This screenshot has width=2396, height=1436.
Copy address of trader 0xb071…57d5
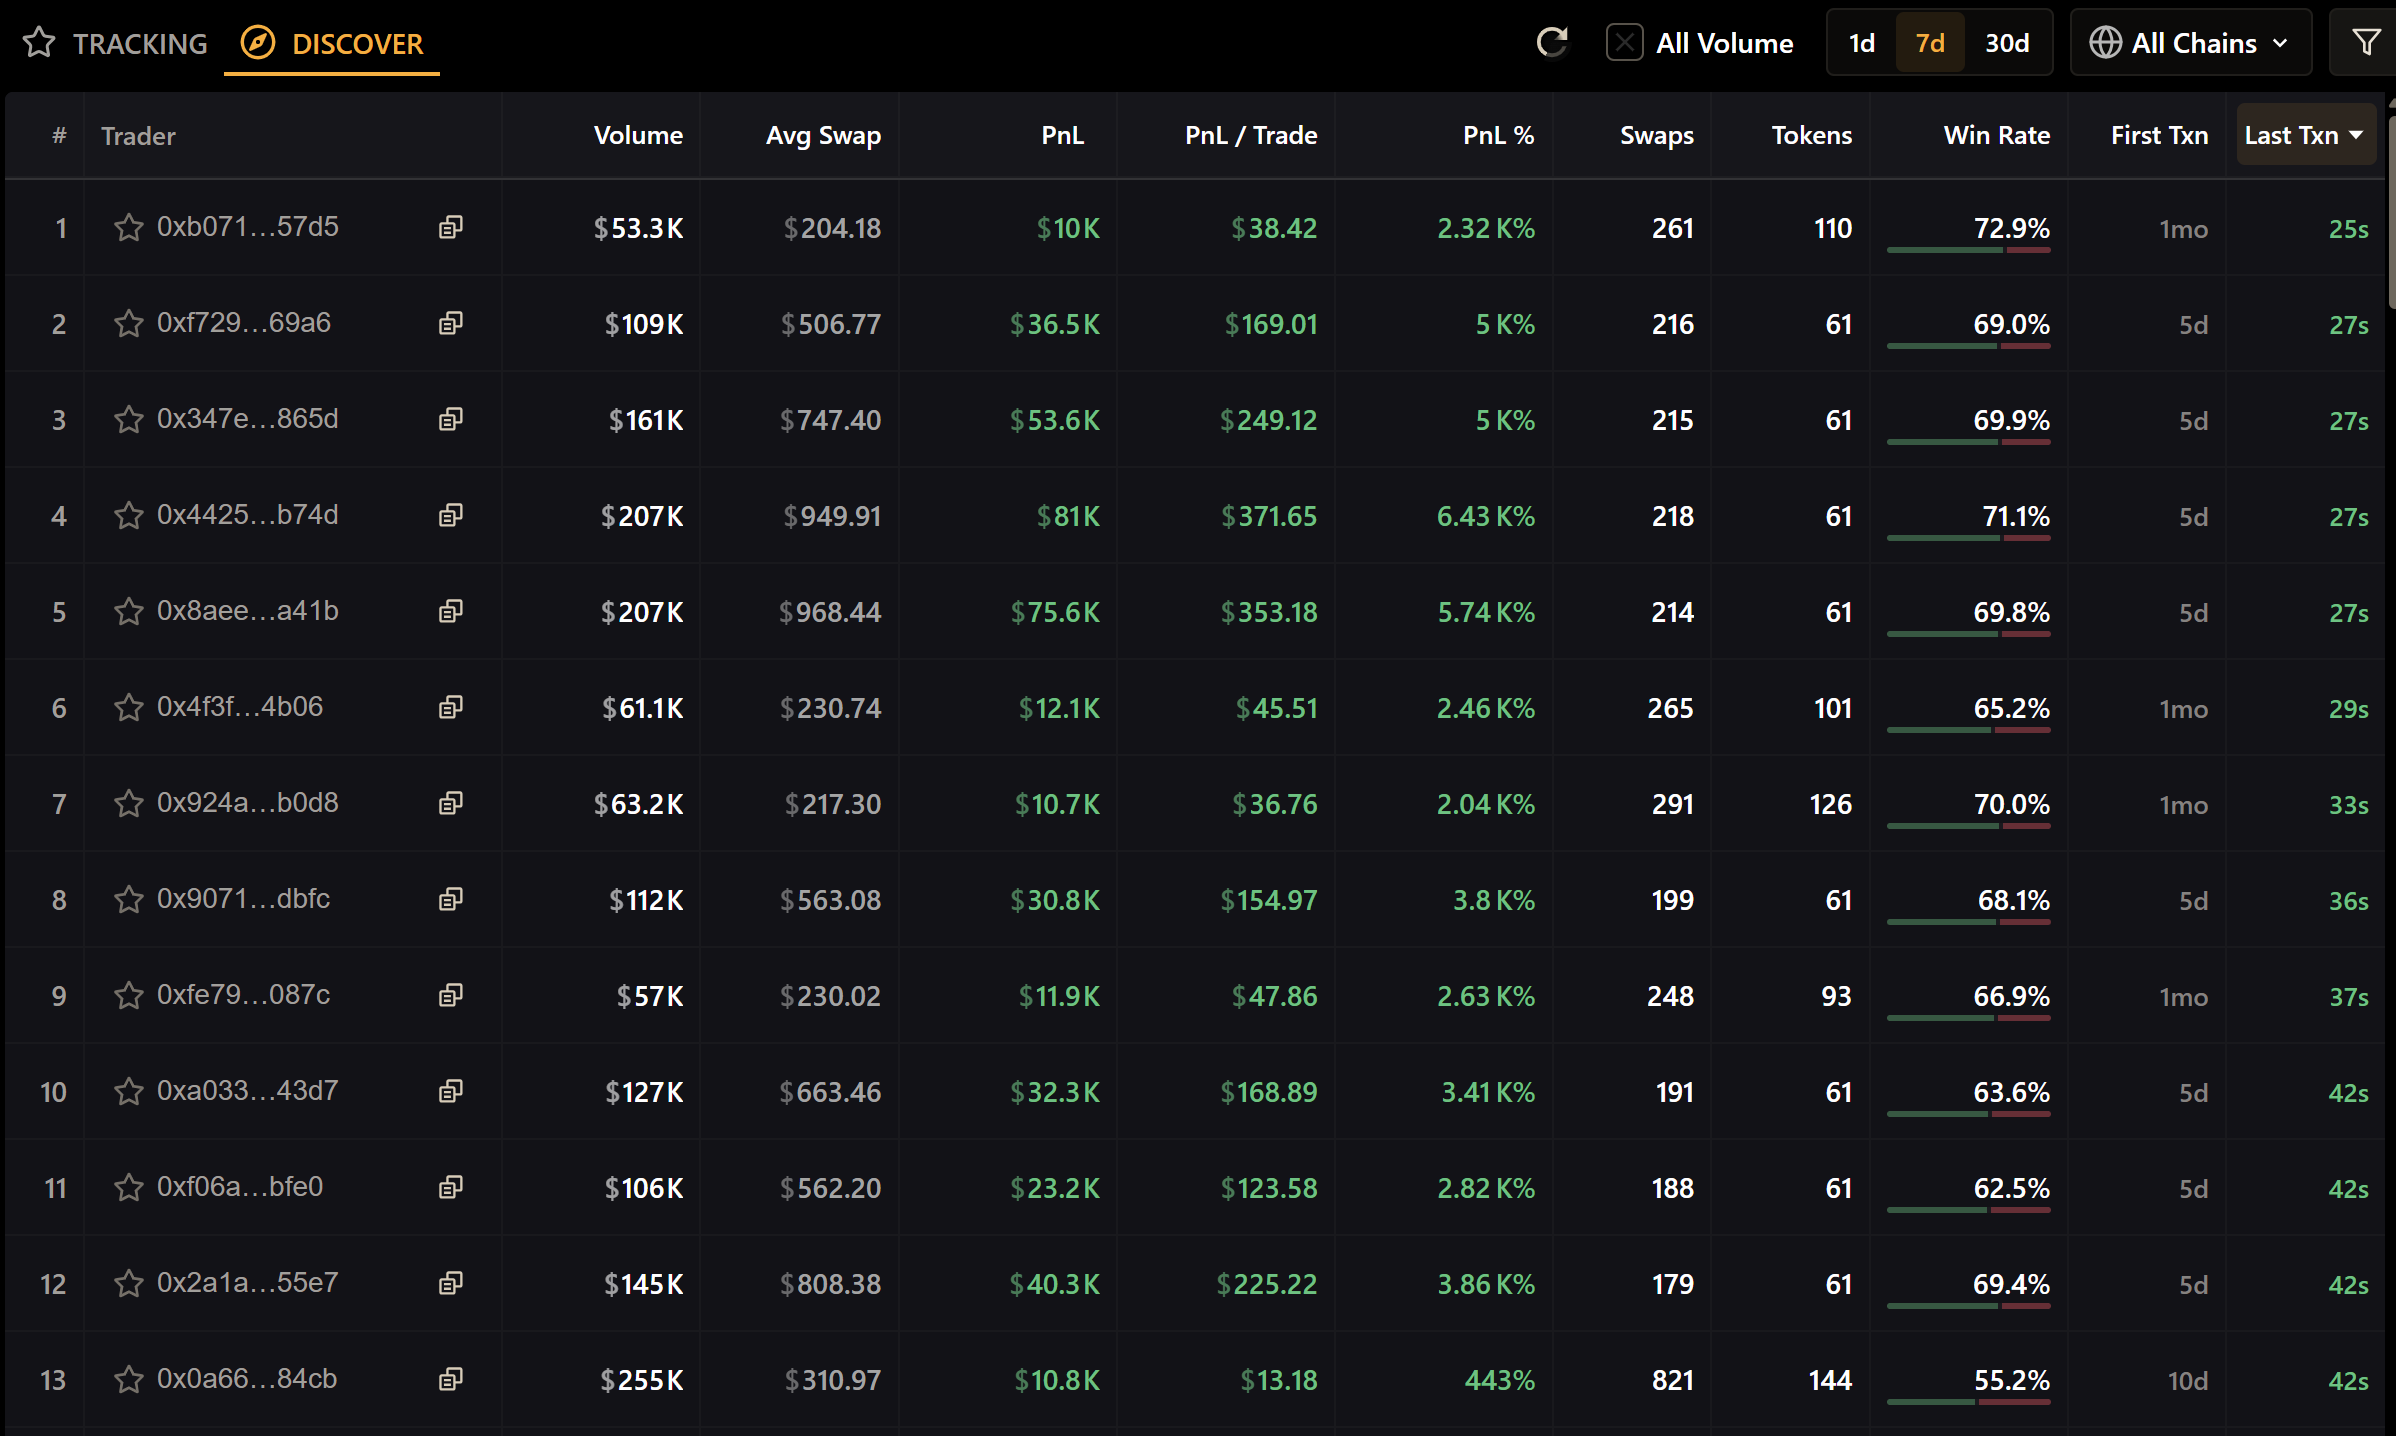(x=451, y=228)
